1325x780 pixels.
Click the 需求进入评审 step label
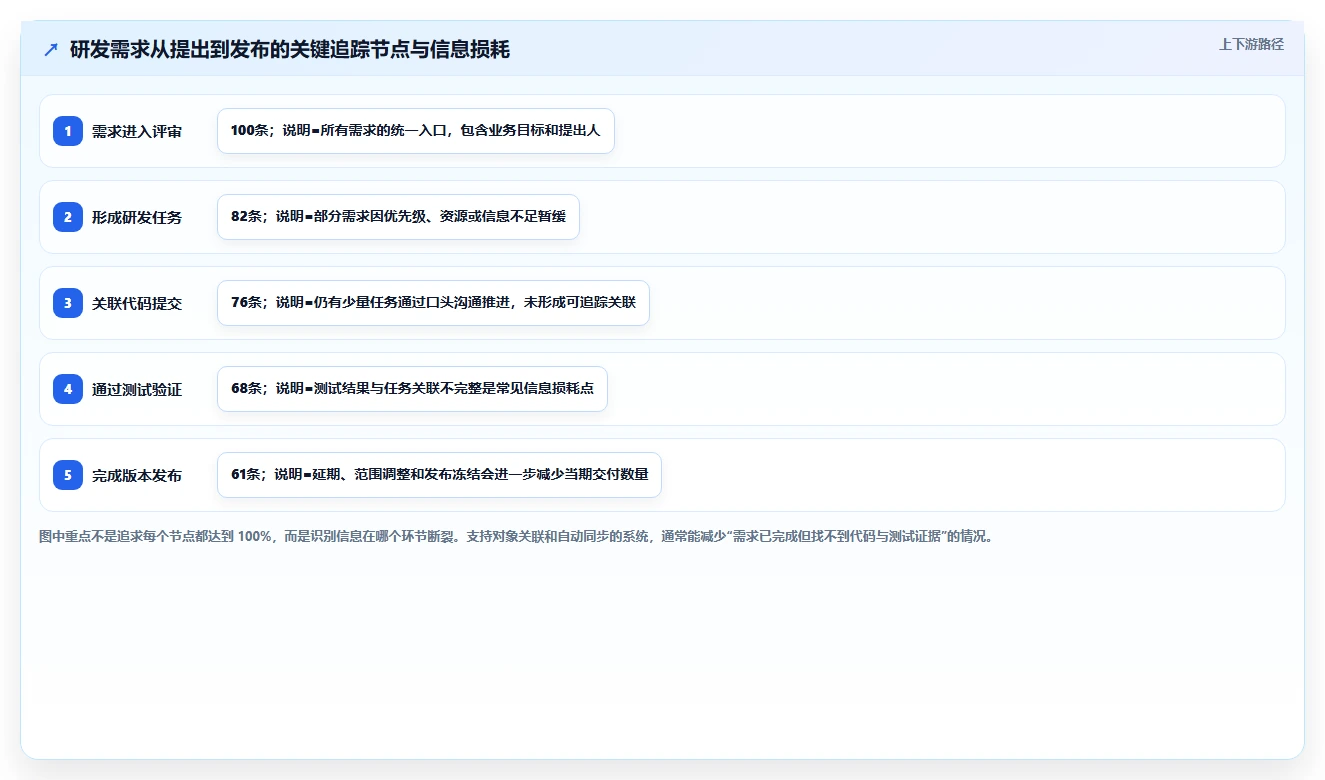(x=137, y=131)
